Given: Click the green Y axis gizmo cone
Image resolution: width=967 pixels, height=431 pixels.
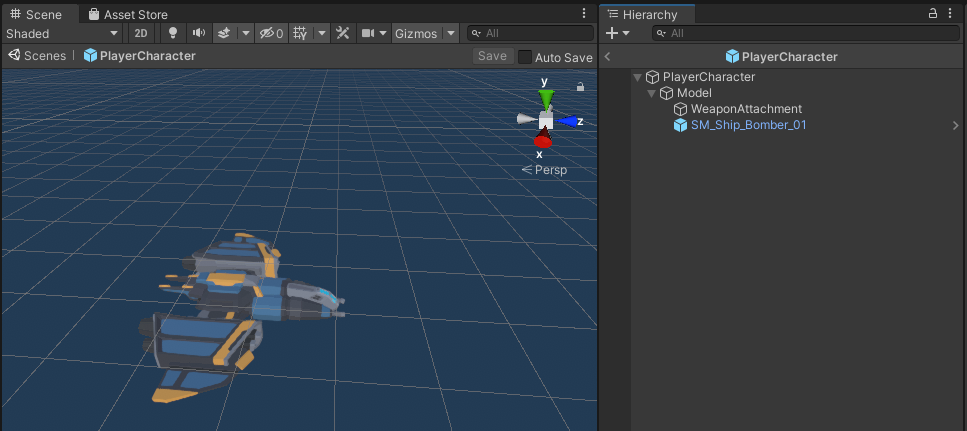Looking at the screenshot, I should pyautogui.click(x=546, y=99).
